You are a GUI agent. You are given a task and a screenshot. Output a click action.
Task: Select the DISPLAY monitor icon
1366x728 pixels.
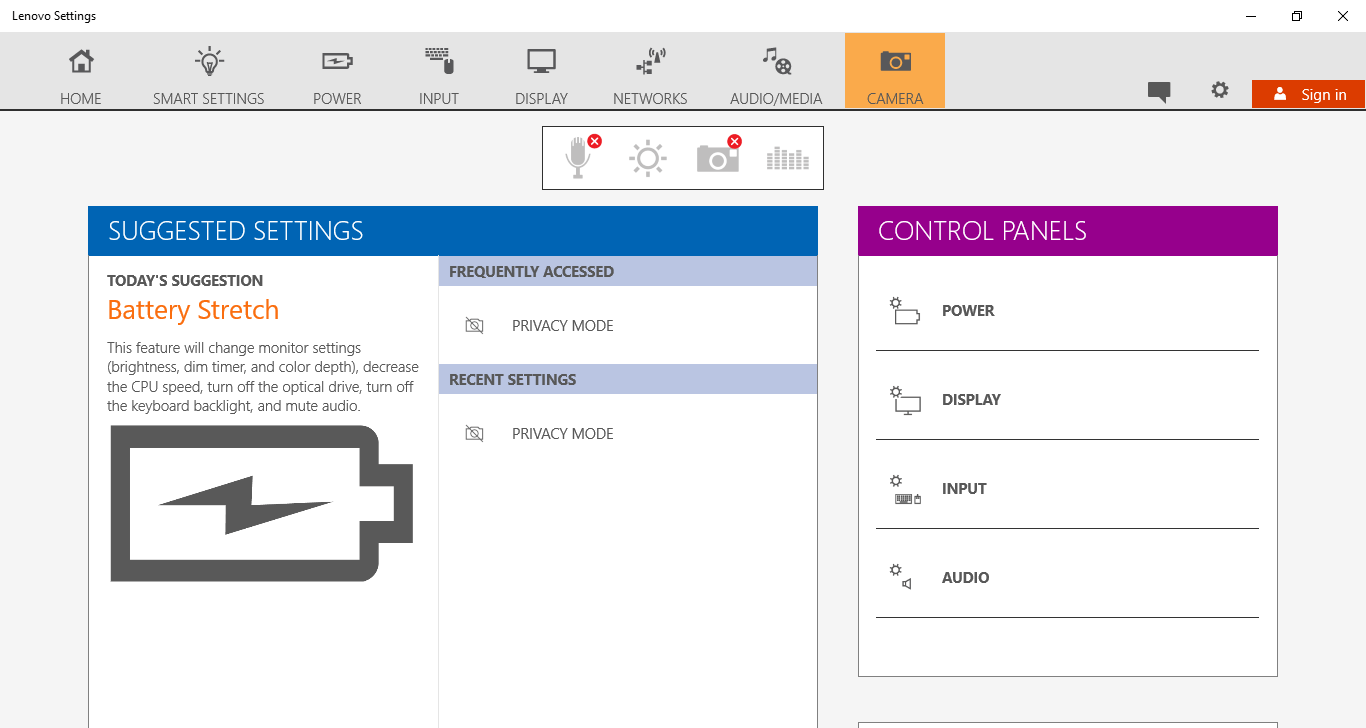point(541,62)
